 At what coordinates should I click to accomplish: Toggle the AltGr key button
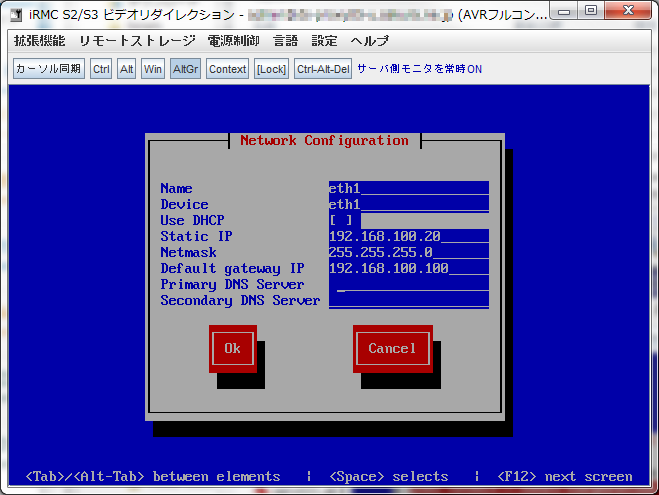pos(185,69)
